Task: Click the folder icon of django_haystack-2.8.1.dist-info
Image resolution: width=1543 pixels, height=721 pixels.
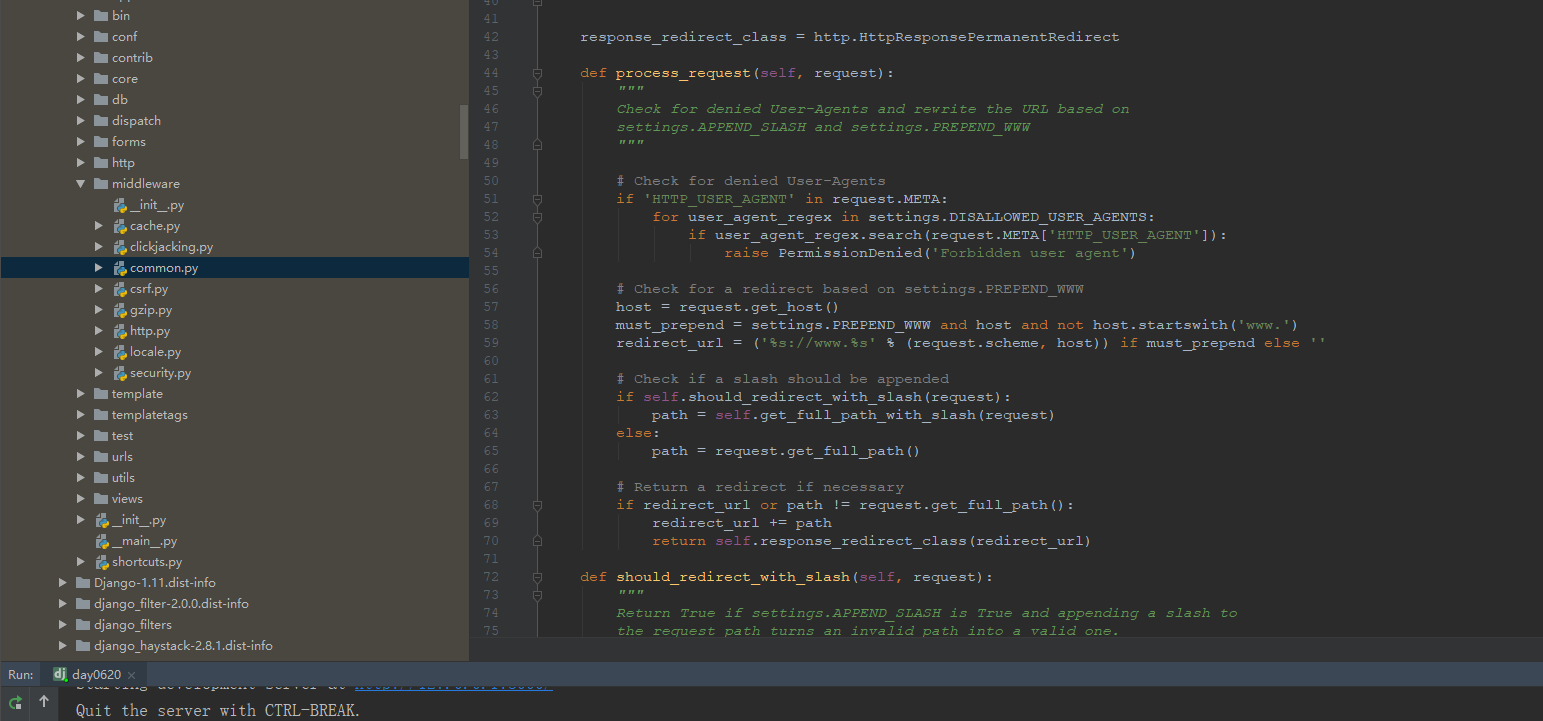Action: point(83,646)
